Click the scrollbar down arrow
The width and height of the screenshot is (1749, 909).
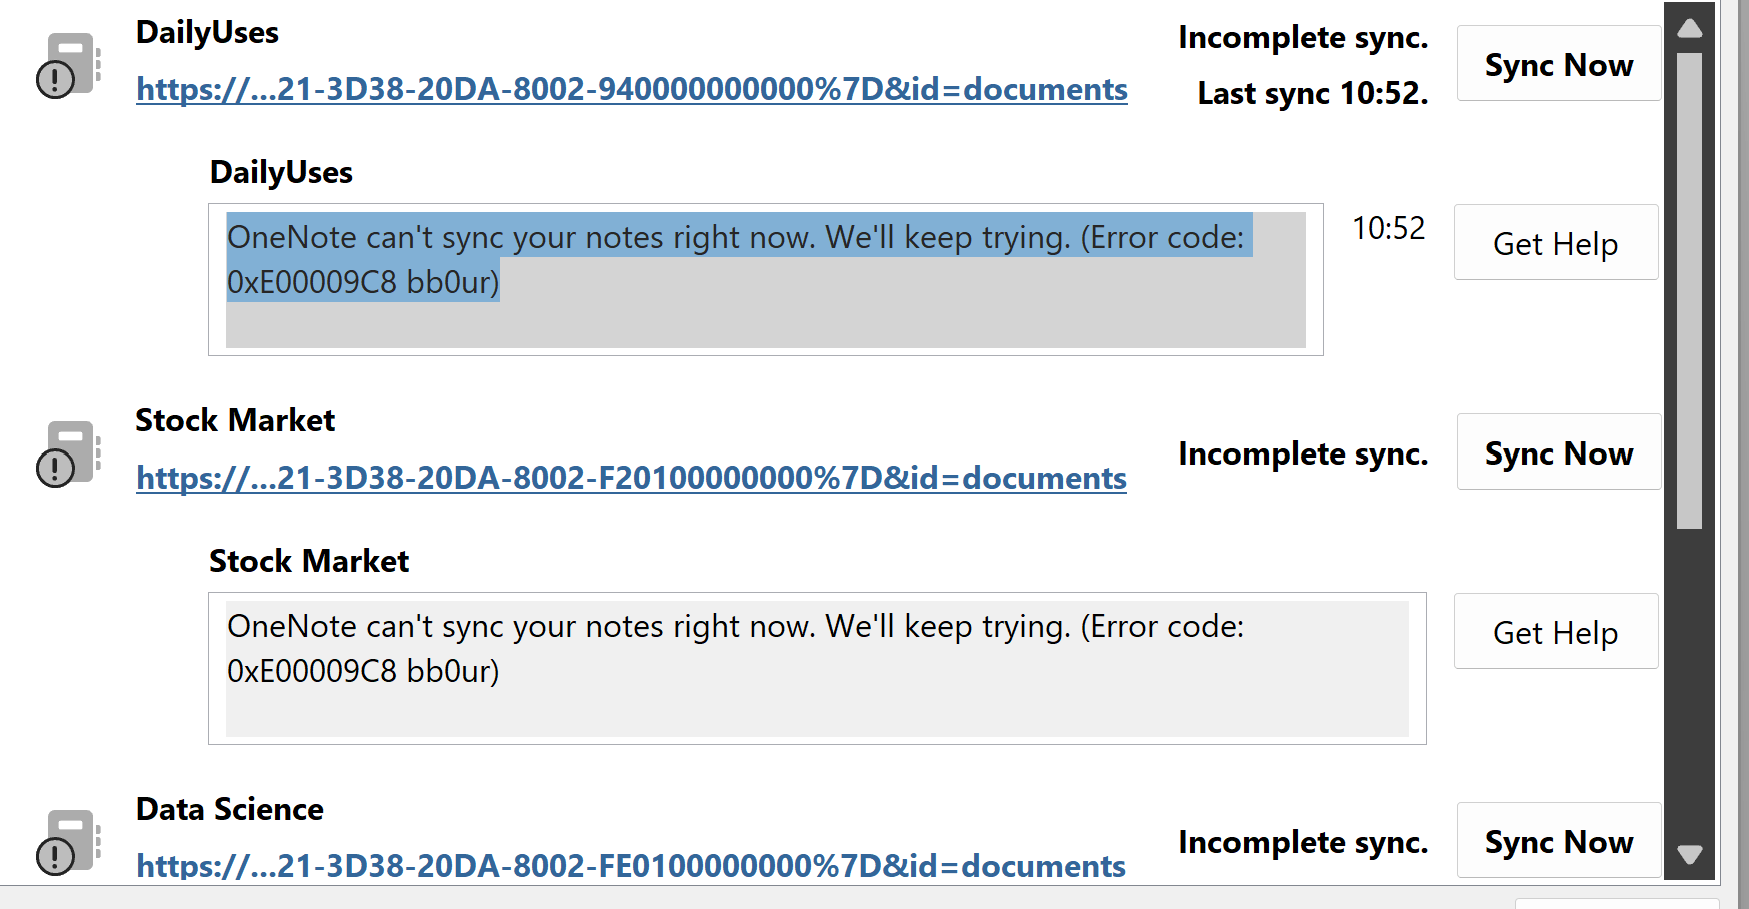tap(1690, 855)
